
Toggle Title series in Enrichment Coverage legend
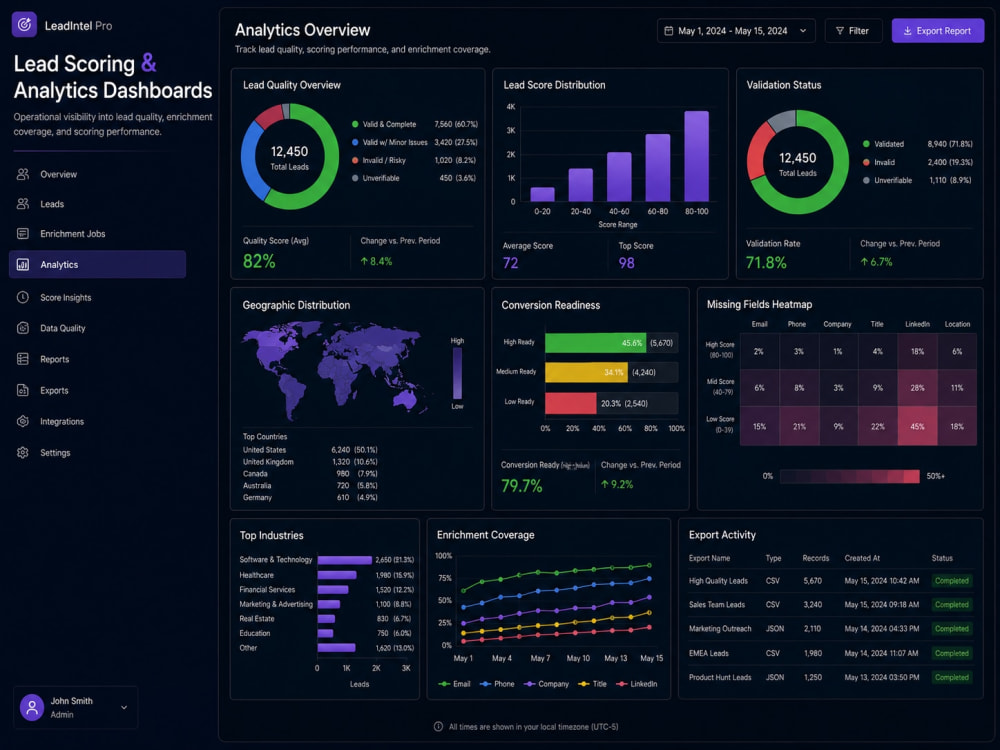tap(592, 684)
